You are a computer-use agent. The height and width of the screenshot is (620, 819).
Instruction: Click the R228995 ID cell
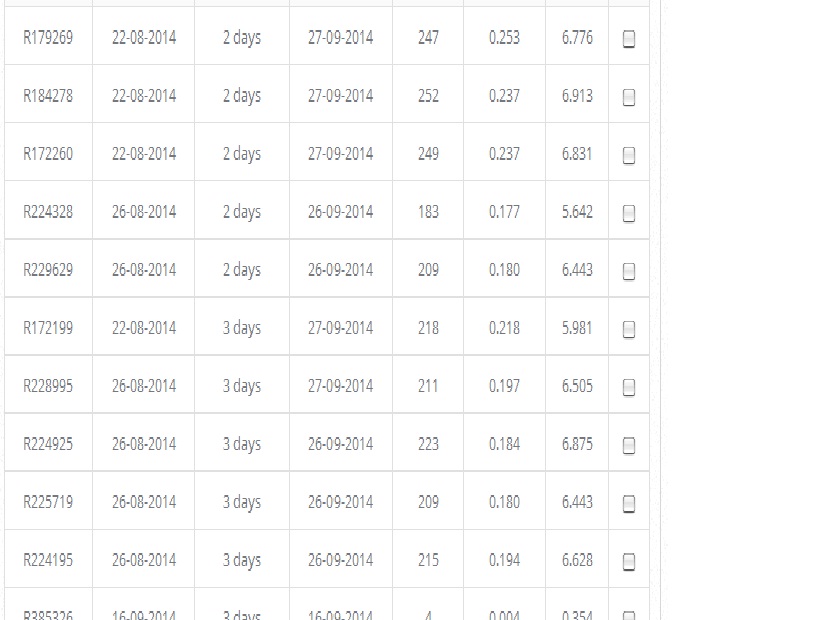coord(48,386)
